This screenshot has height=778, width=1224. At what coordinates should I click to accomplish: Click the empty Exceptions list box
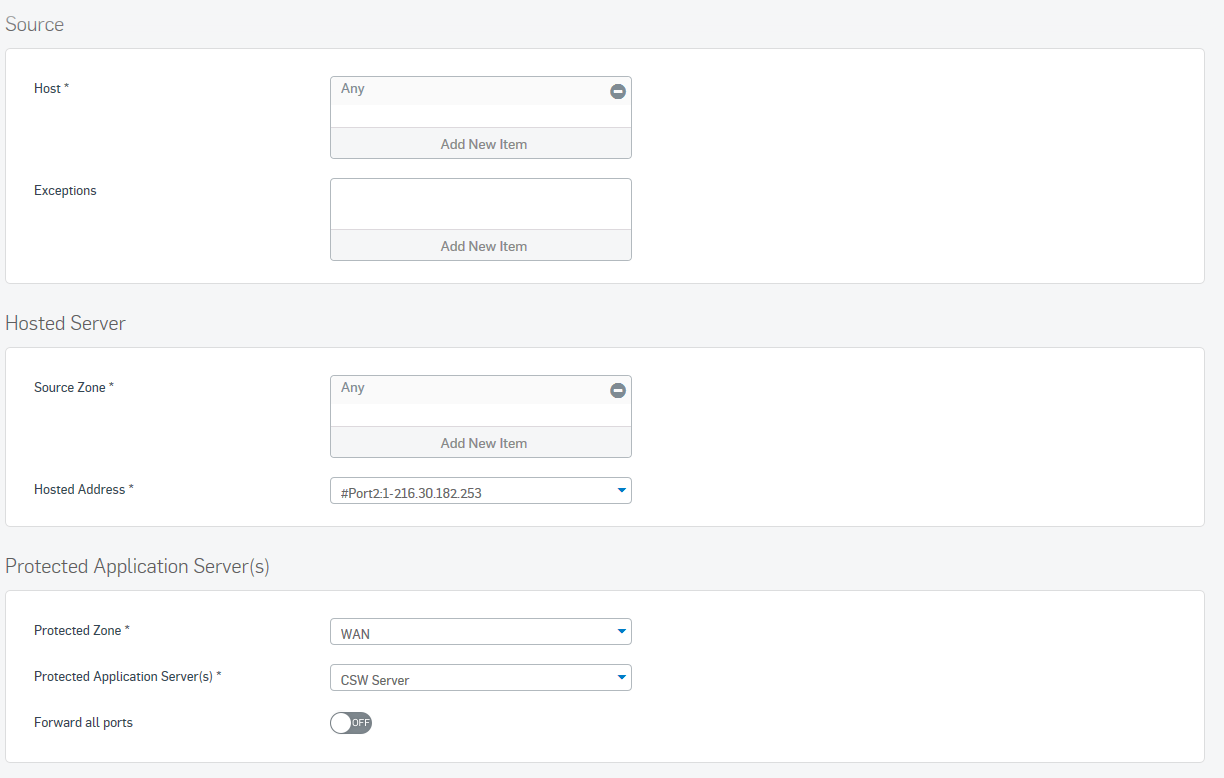(481, 204)
